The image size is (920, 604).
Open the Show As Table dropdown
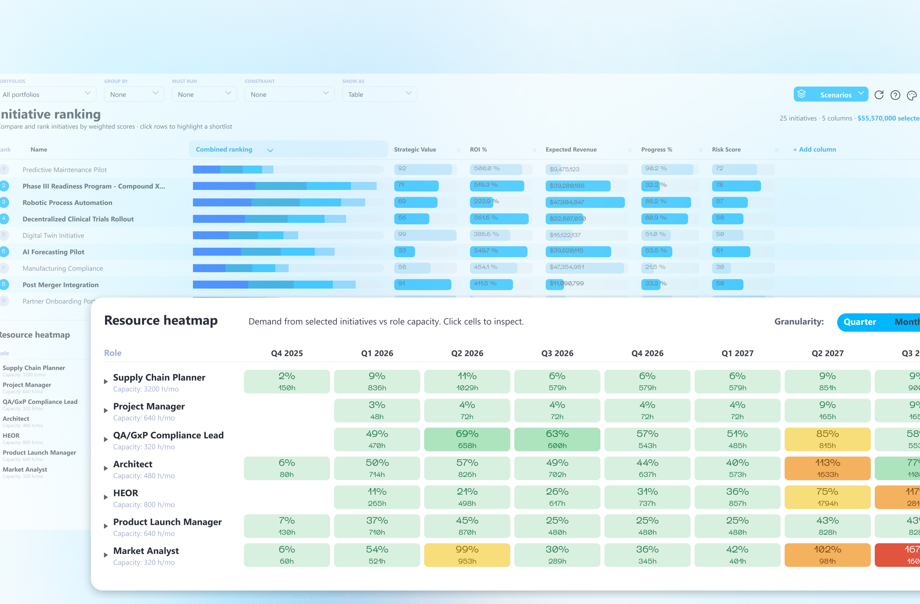click(379, 94)
